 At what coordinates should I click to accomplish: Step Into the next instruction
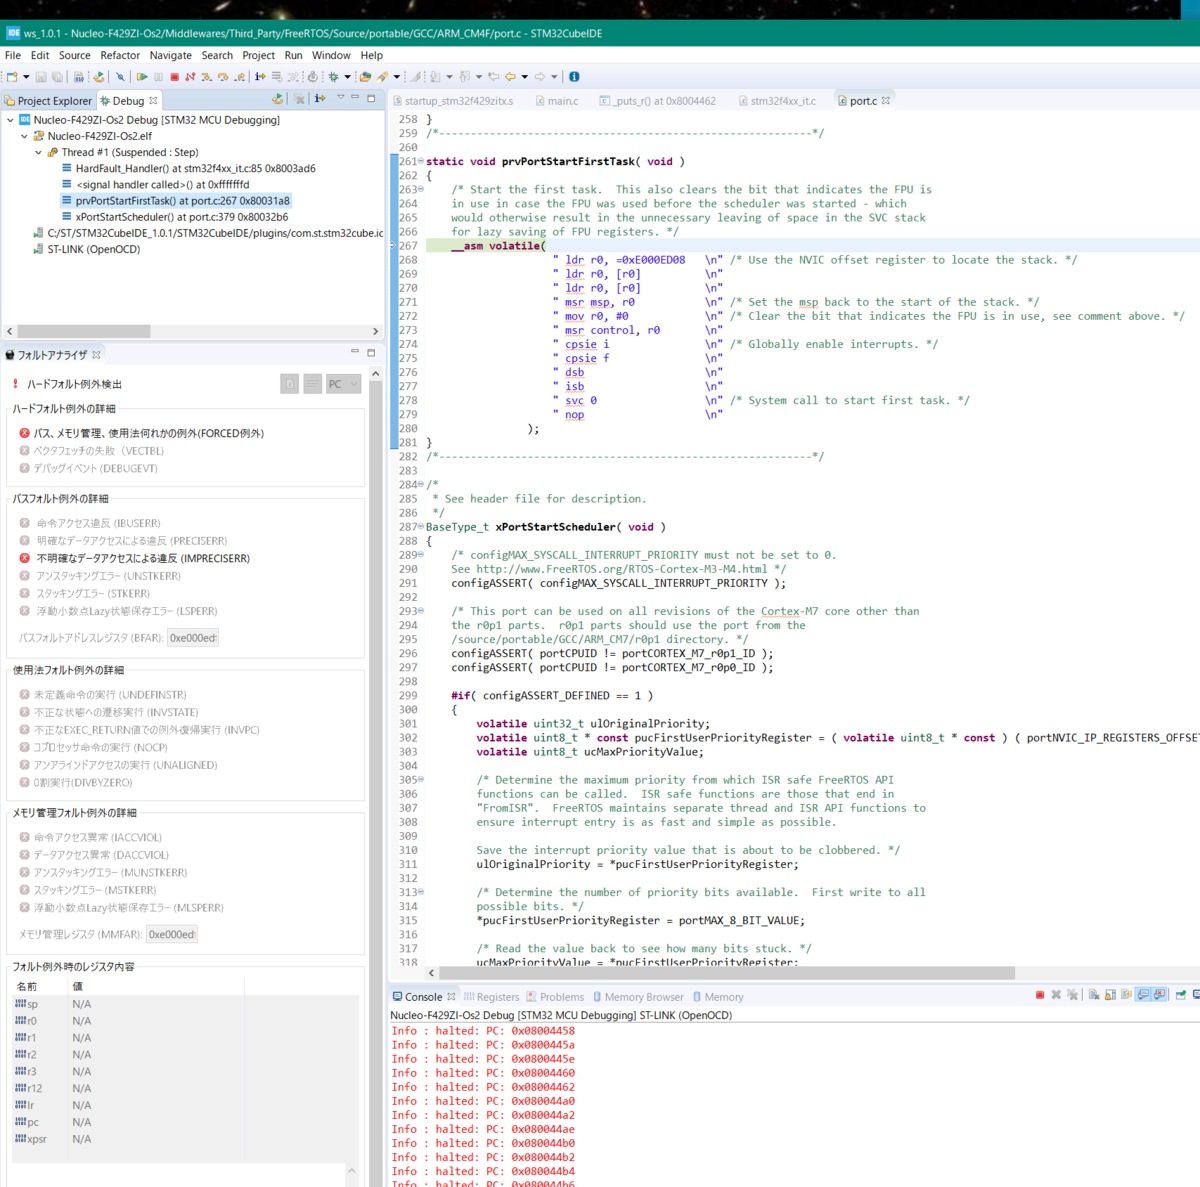pyautogui.click(x=206, y=77)
